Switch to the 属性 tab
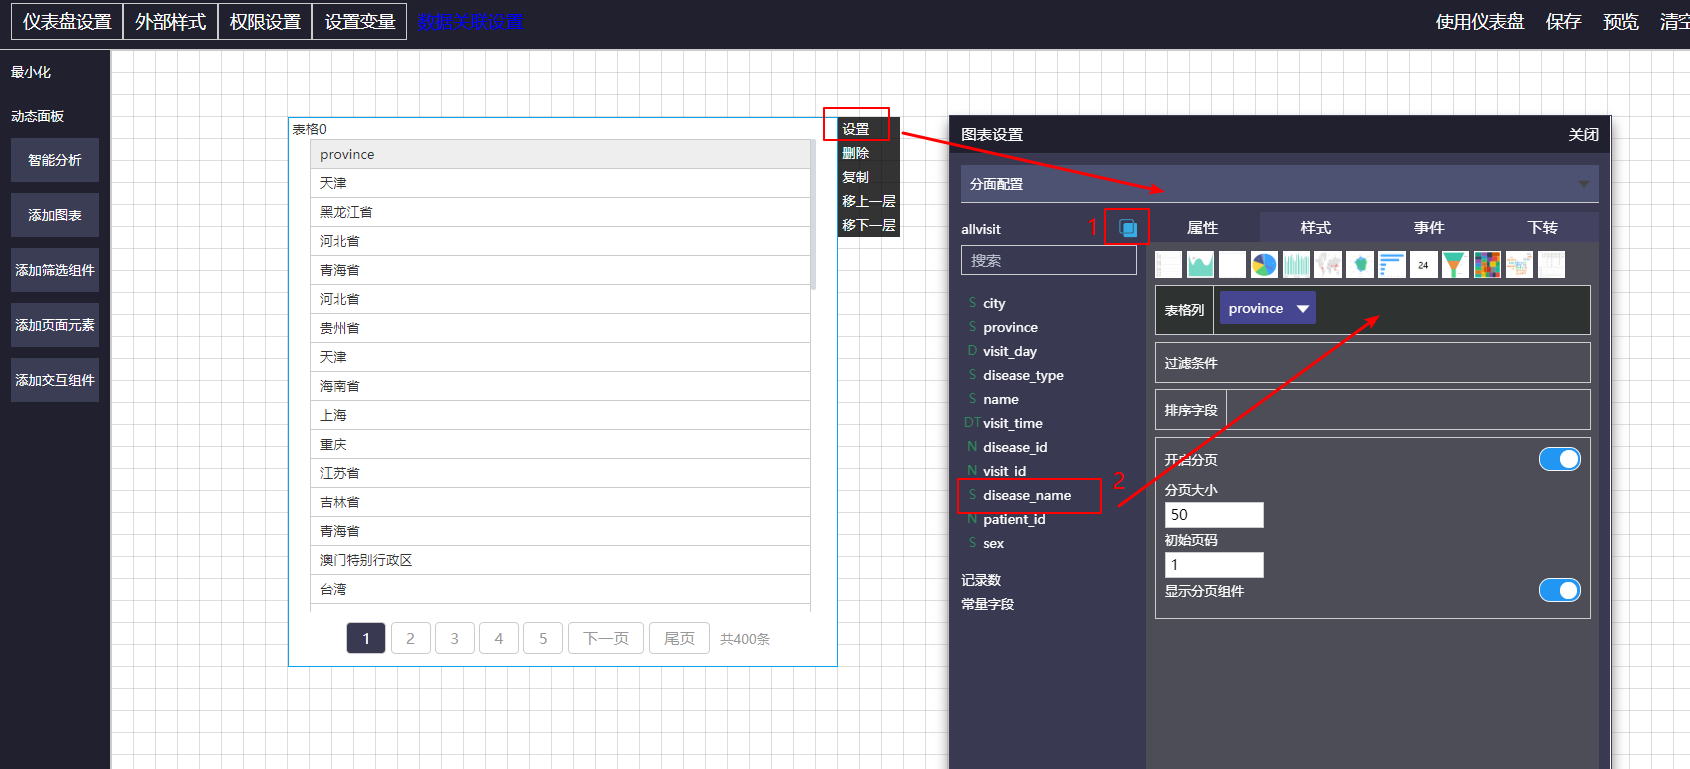Viewport: 1690px width, 769px height. pos(1202,228)
